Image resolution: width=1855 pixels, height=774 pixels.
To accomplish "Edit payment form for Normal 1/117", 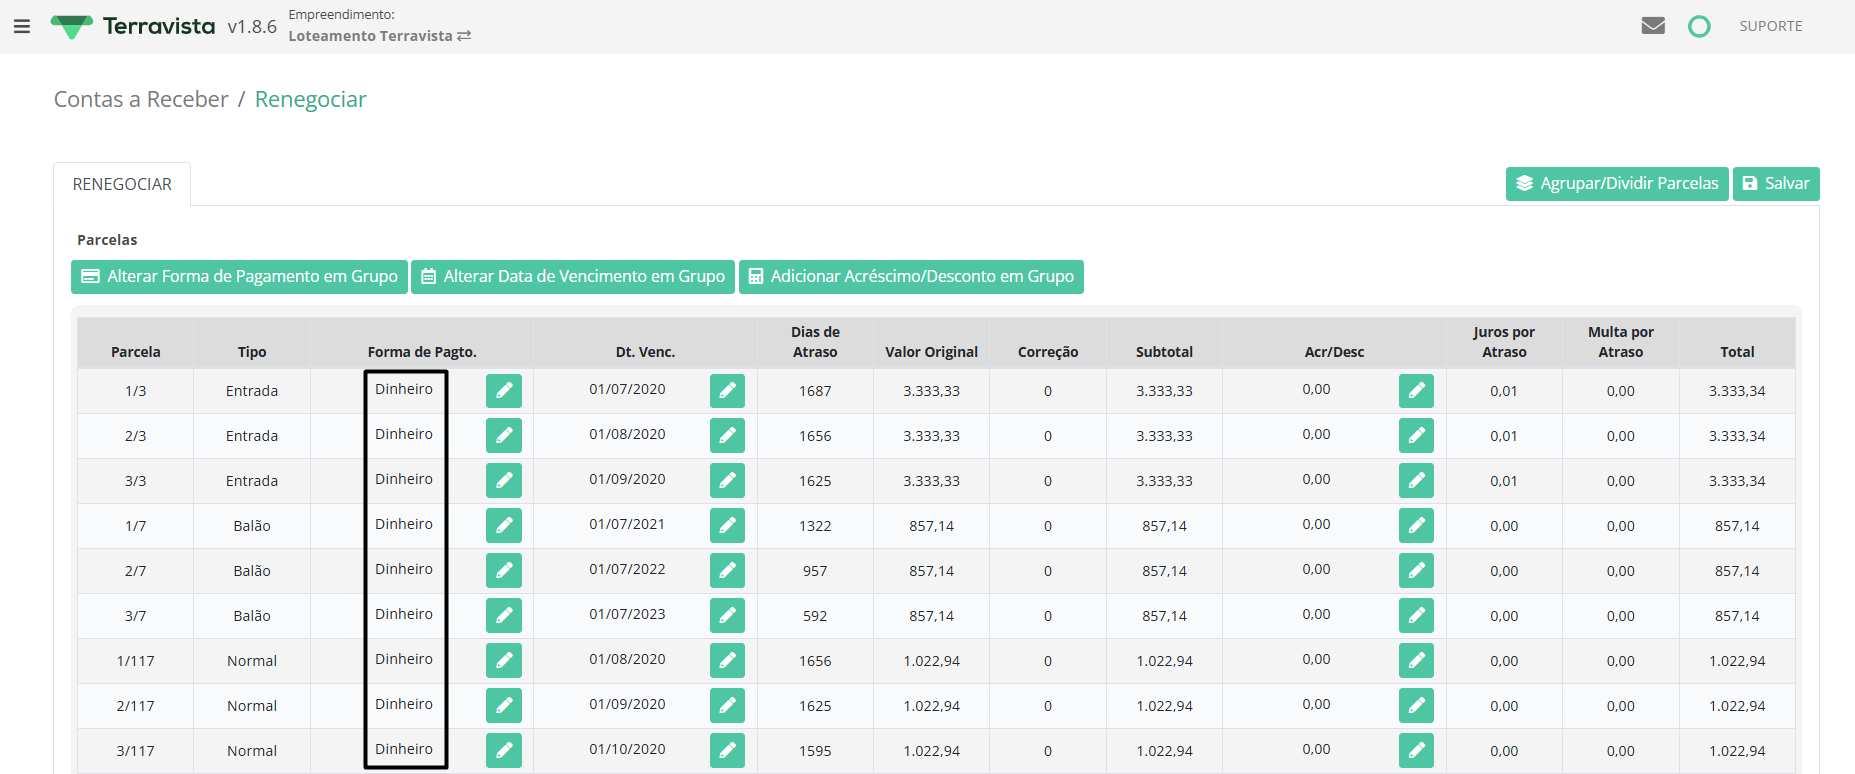I will (504, 661).
